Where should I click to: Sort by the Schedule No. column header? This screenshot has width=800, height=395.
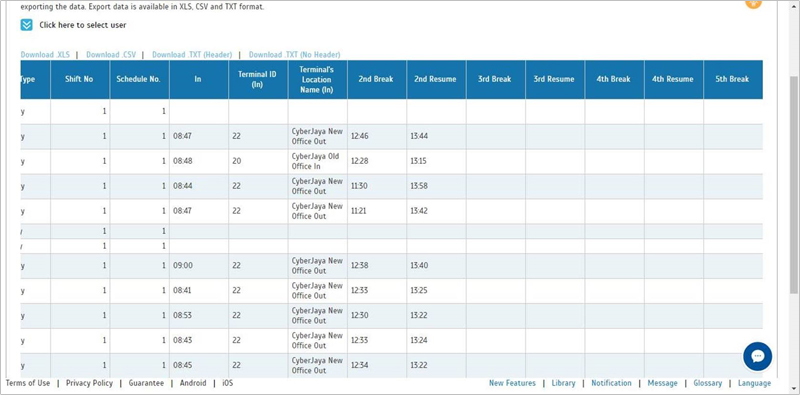tap(139, 79)
